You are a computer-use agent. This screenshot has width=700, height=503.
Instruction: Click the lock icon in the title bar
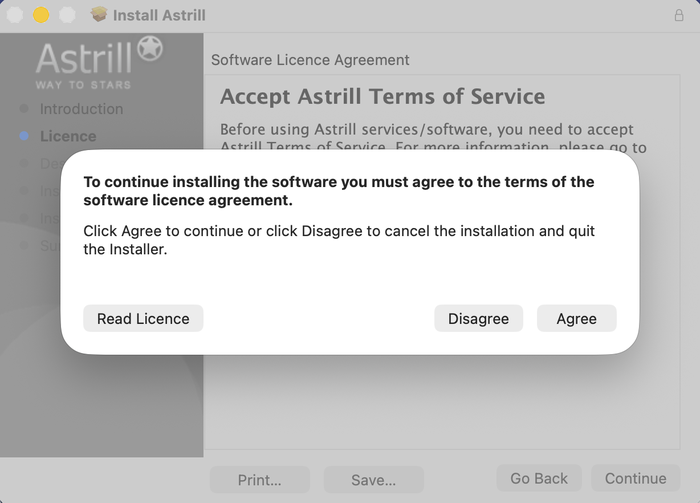point(679,15)
